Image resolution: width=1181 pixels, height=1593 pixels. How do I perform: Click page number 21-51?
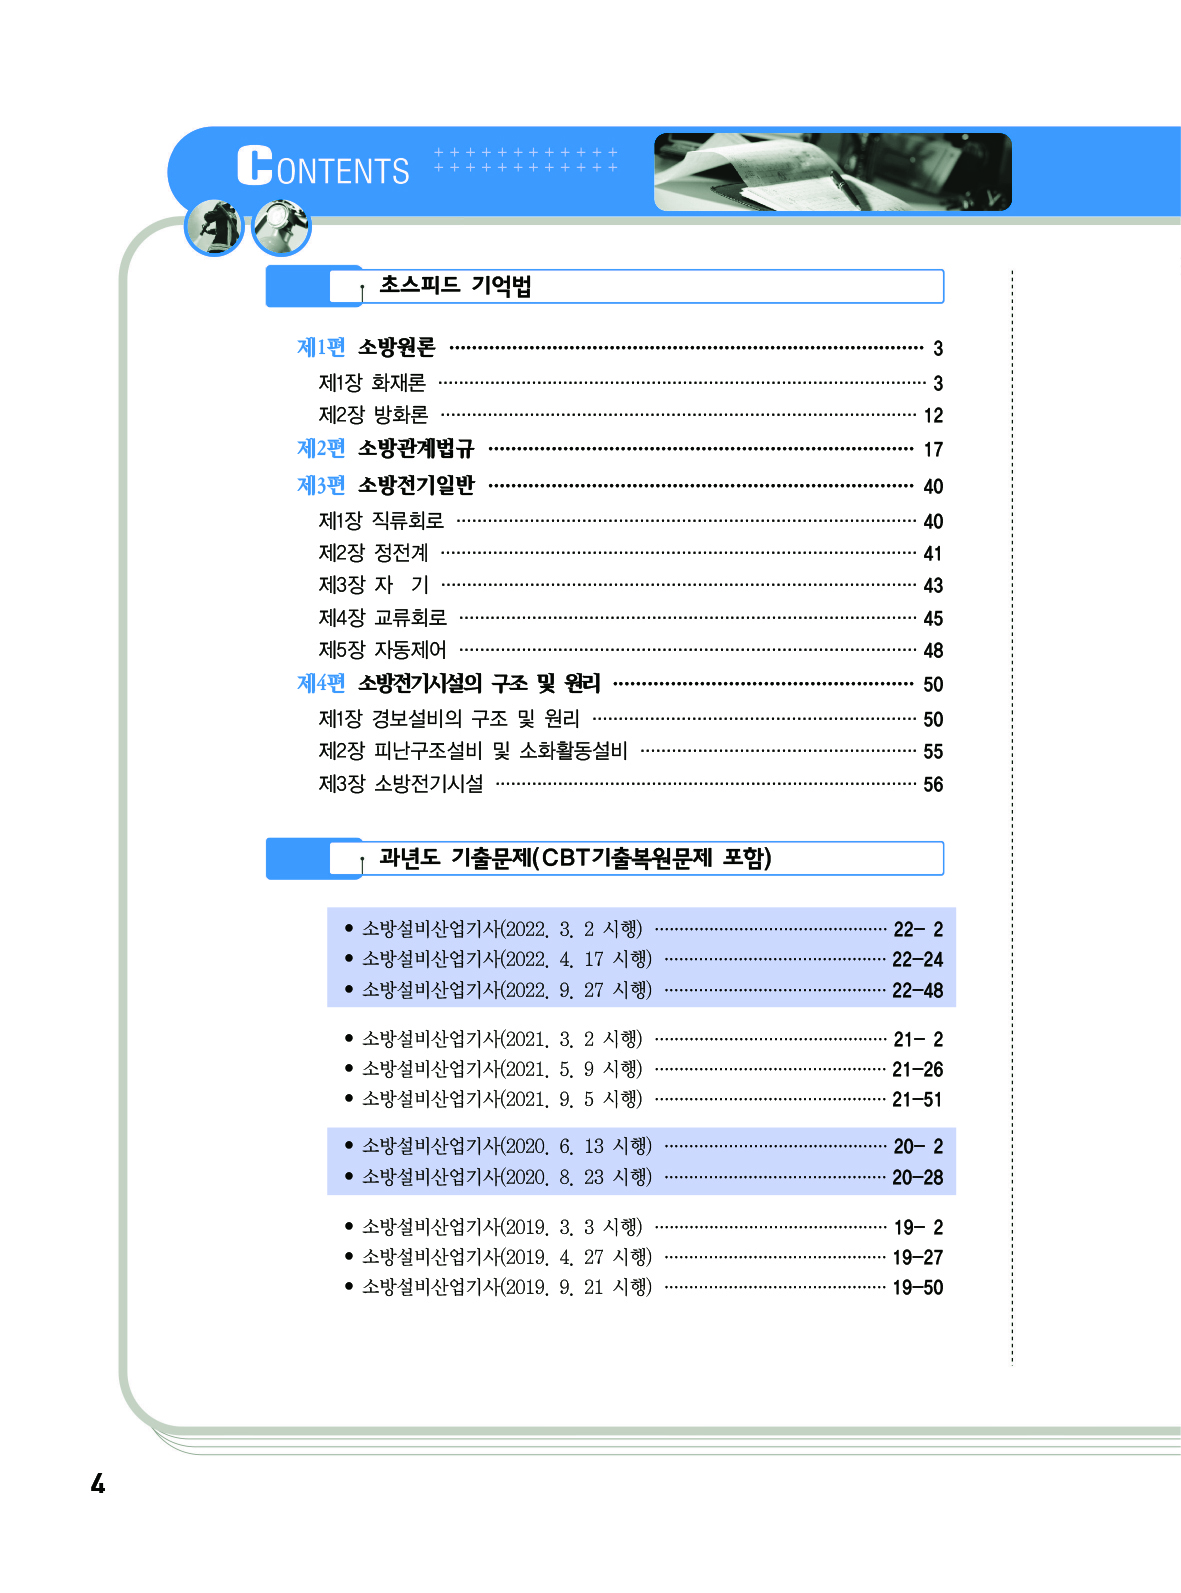[x=918, y=1100]
